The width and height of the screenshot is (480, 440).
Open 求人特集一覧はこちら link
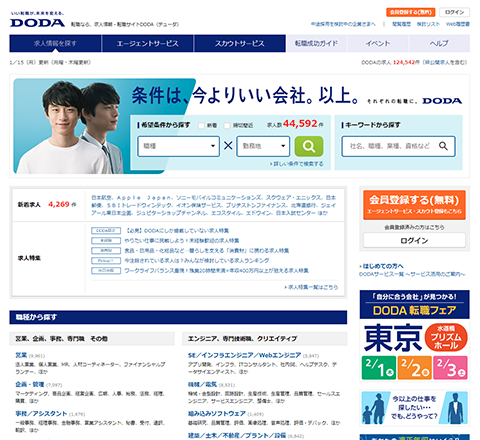click(x=311, y=287)
